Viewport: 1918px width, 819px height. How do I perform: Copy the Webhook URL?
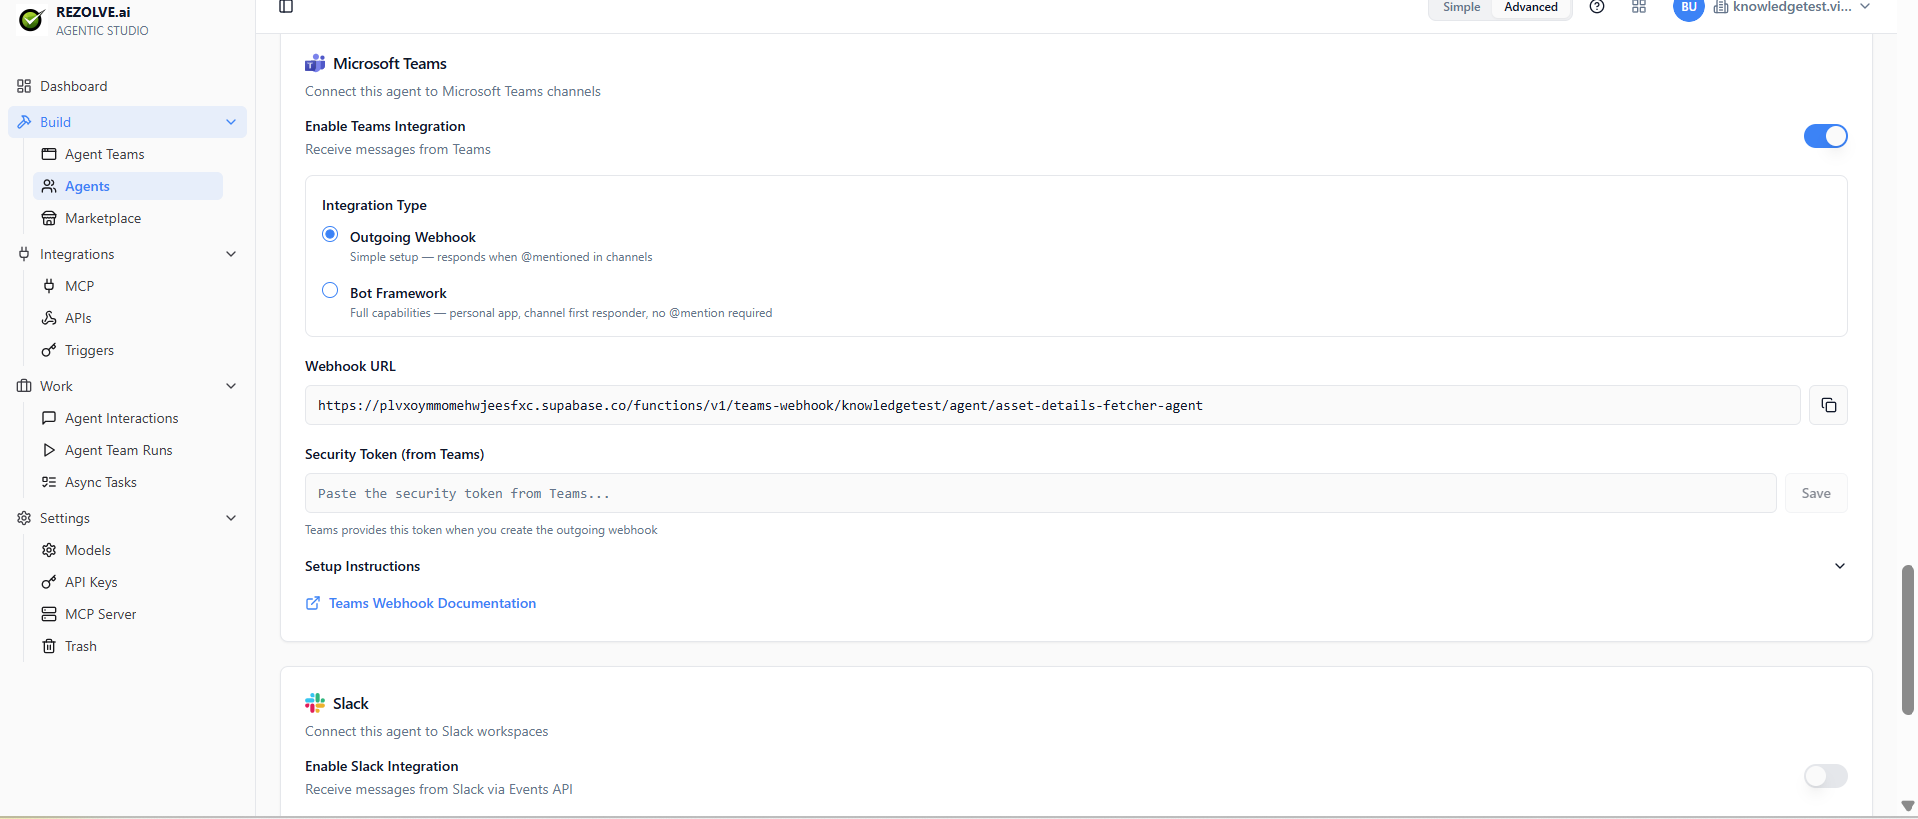click(x=1828, y=405)
